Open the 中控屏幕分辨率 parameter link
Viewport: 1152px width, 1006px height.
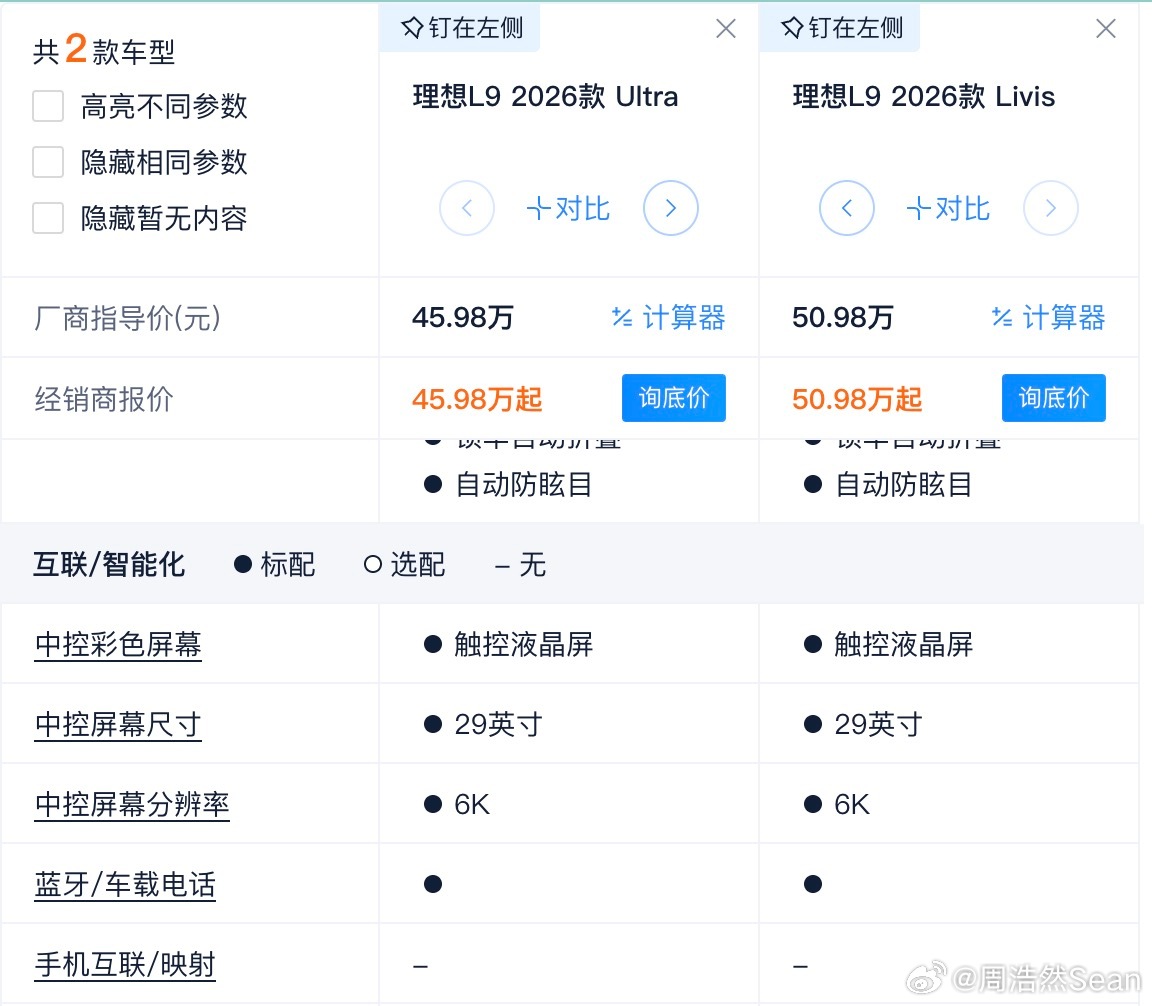point(132,805)
